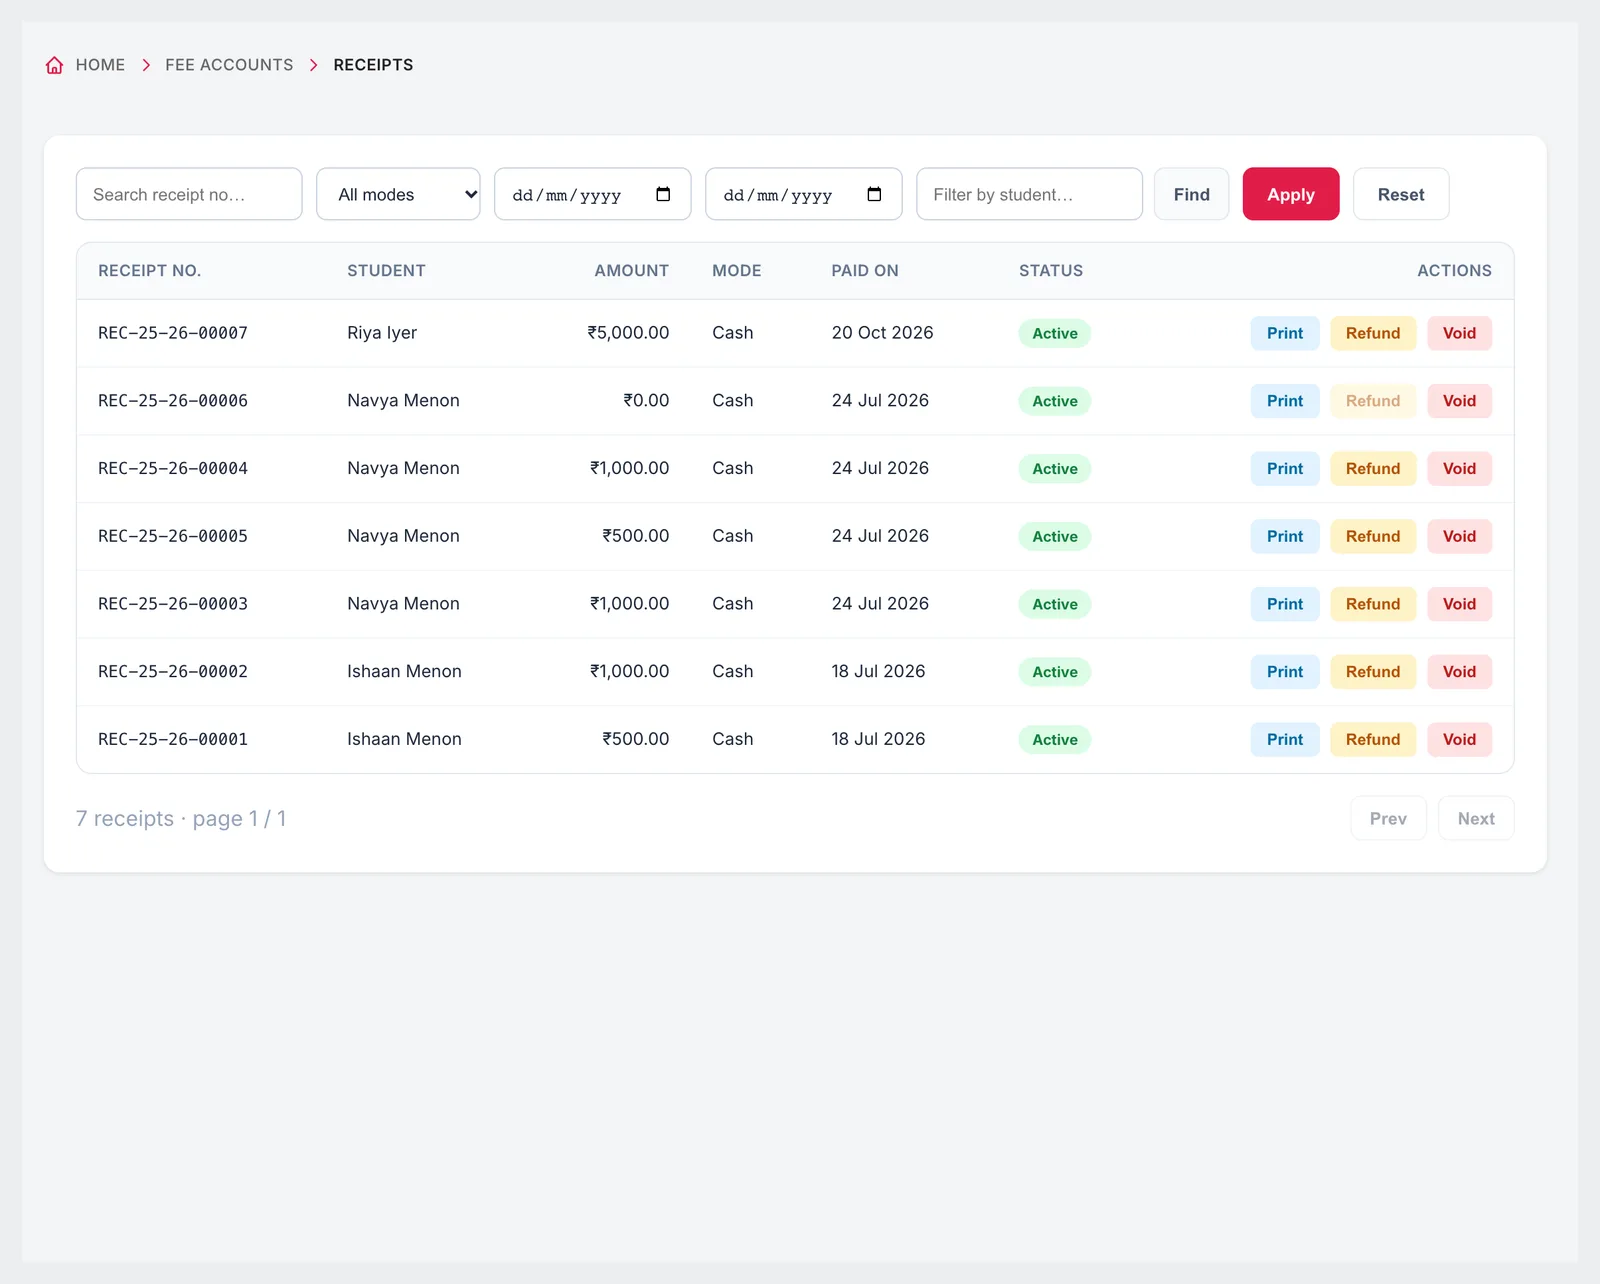This screenshot has height=1284, width=1600.
Task: Focus the Filter by student field
Action: pyautogui.click(x=1029, y=194)
